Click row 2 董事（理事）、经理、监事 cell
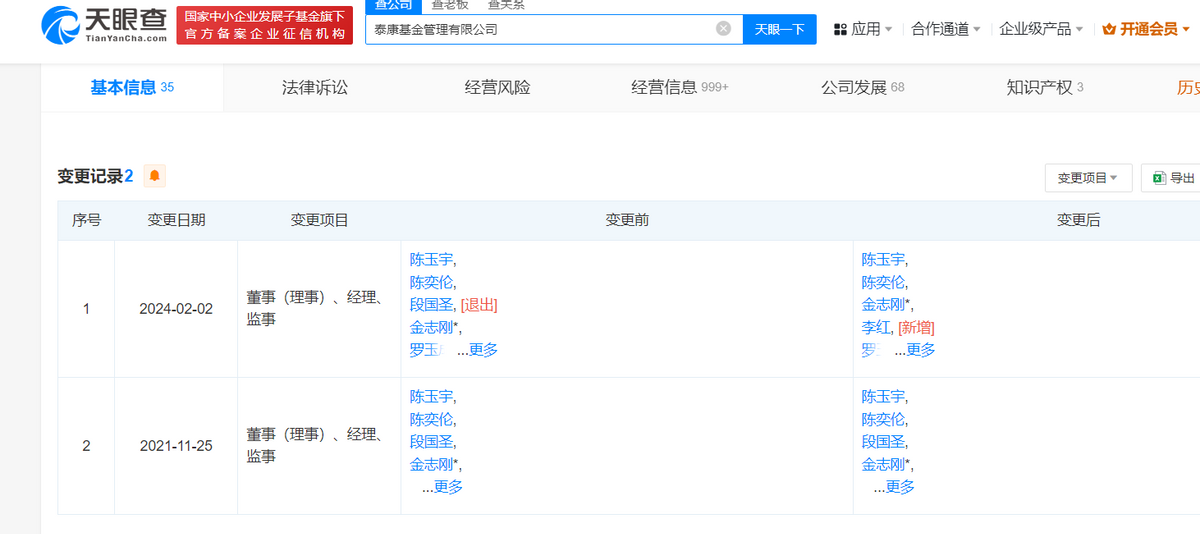Screen dimensions: 1200x534 pos(317,446)
